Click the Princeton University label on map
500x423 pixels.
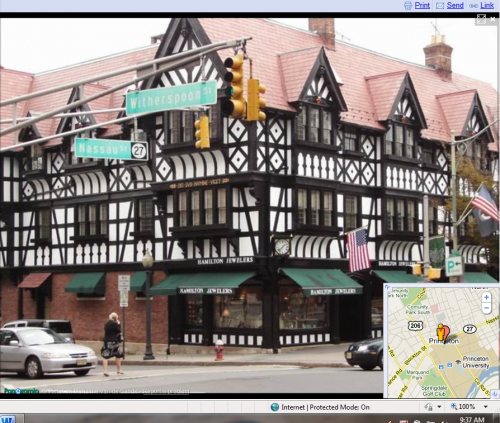click(x=476, y=362)
